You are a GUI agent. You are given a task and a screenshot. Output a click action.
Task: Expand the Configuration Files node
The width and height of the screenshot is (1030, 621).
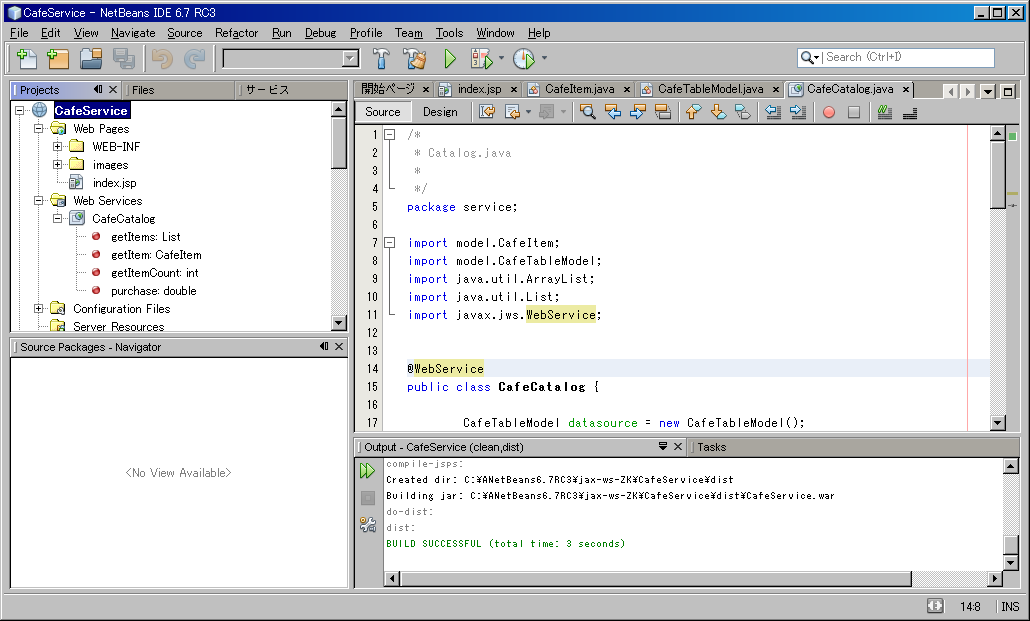[x=38, y=308]
